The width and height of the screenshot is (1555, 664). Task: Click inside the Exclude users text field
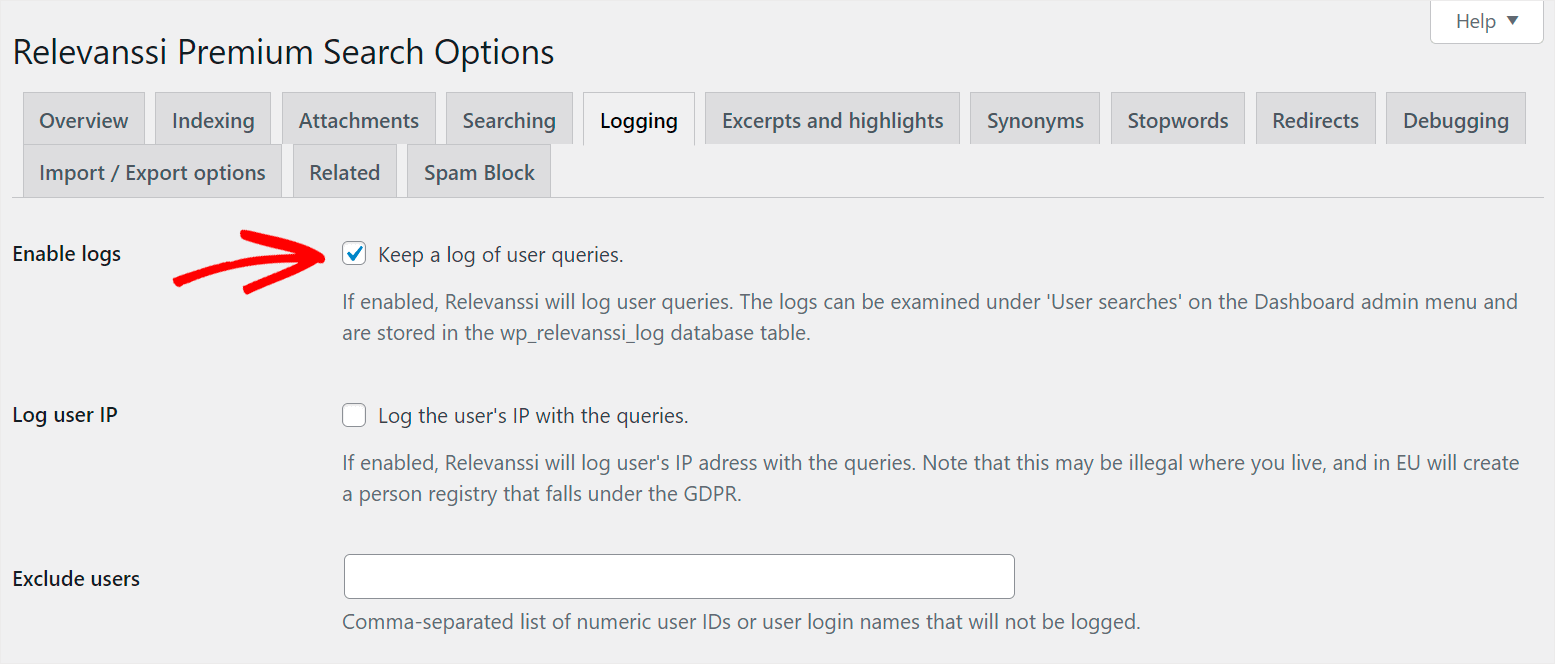pyautogui.click(x=679, y=576)
